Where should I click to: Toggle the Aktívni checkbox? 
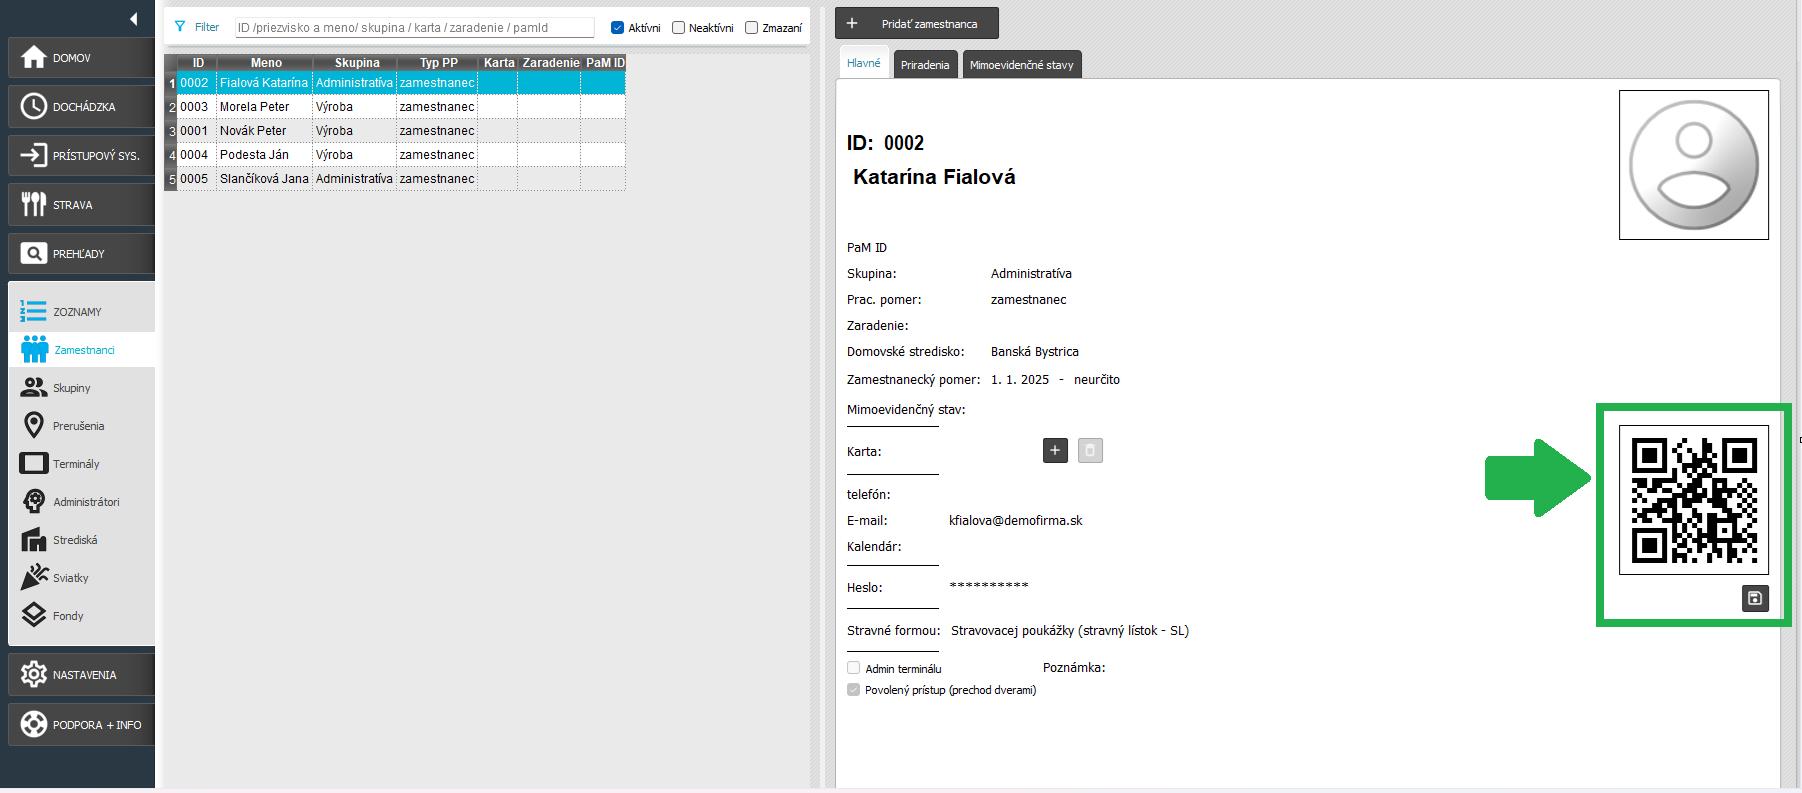coord(617,28)
